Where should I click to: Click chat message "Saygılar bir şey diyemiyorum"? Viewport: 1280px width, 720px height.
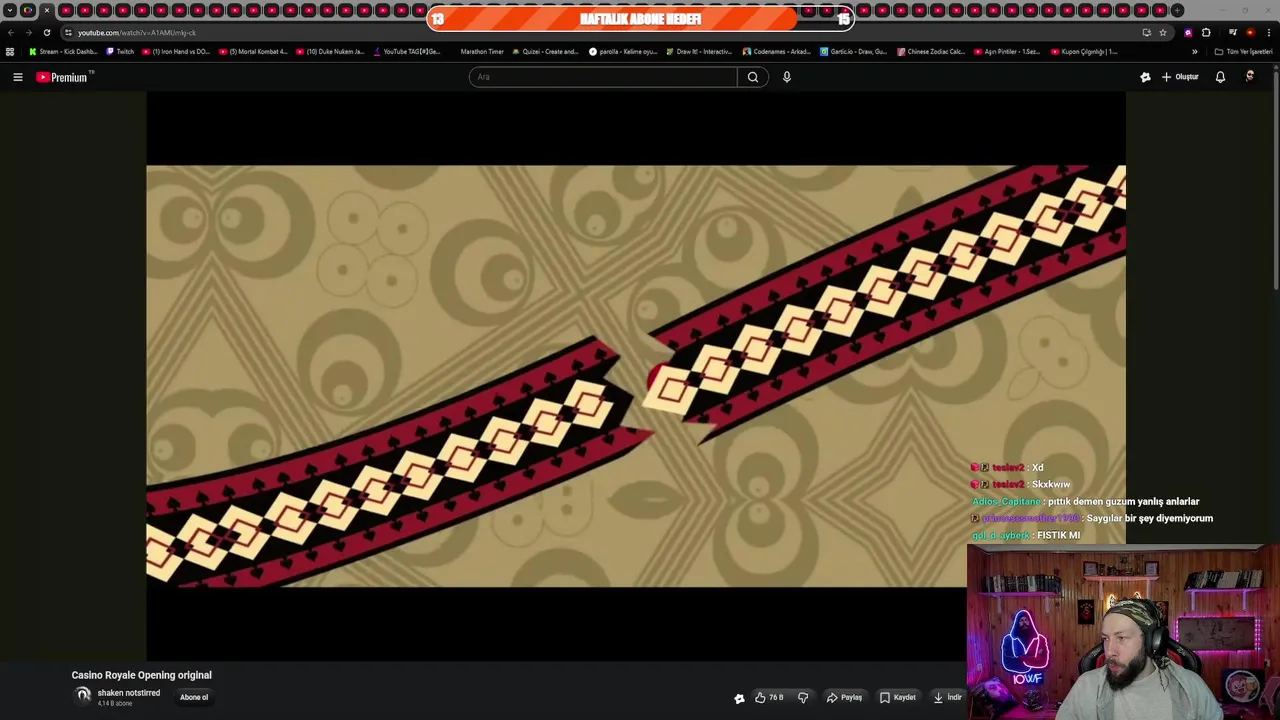(x=1150, y=518)
